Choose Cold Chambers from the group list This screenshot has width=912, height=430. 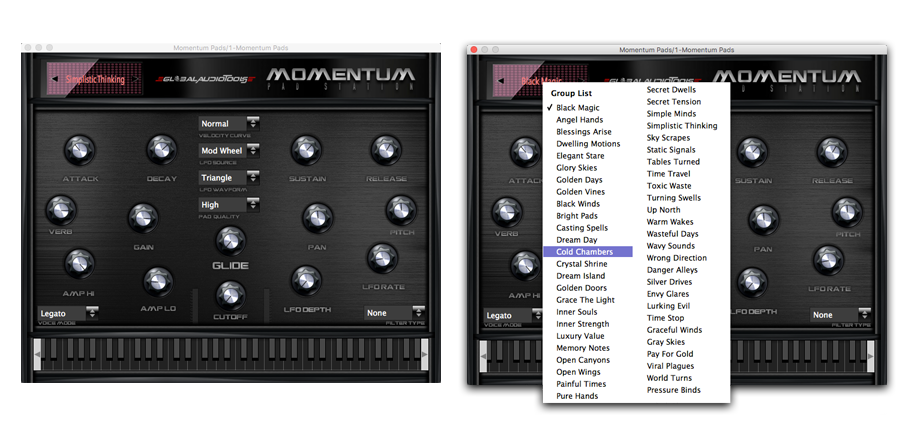pyautogui.click(x=587, y=251)
